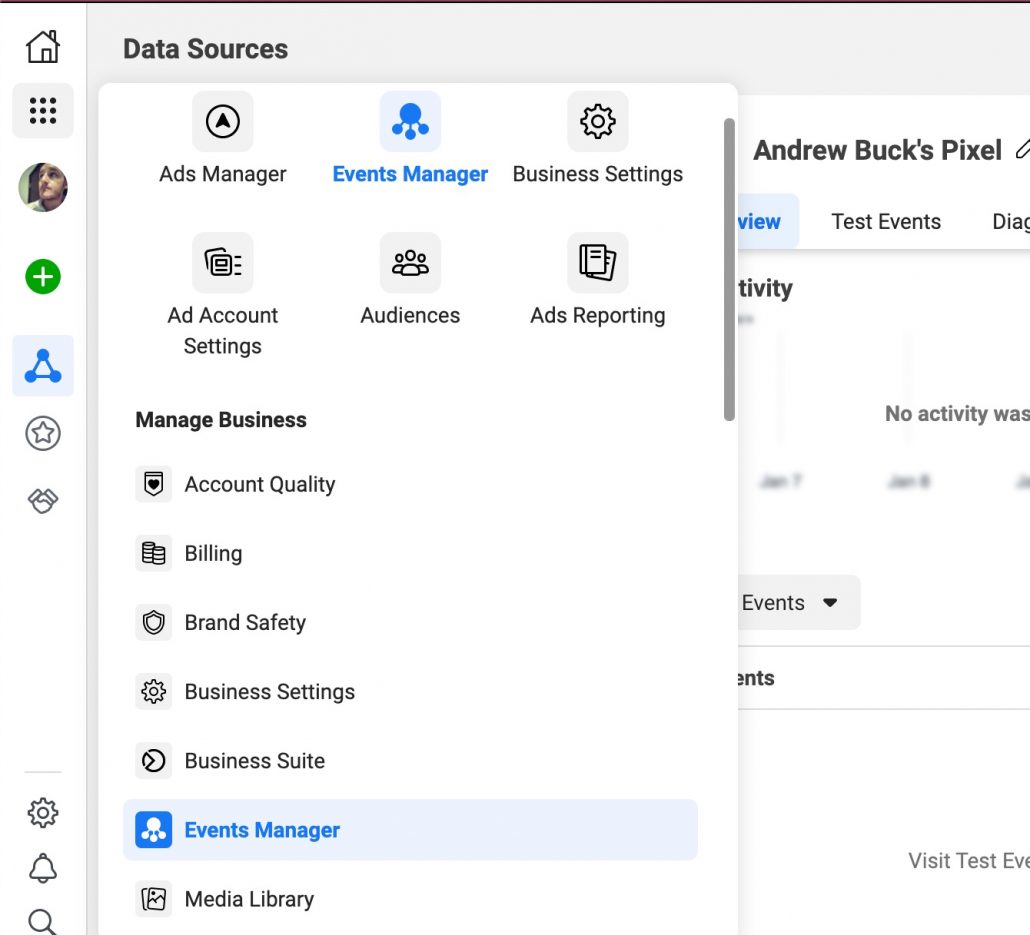Screen dimensions: 1030x935
Task: Open the nine-dot all tools grid
Action: click(x=43, y=110)
